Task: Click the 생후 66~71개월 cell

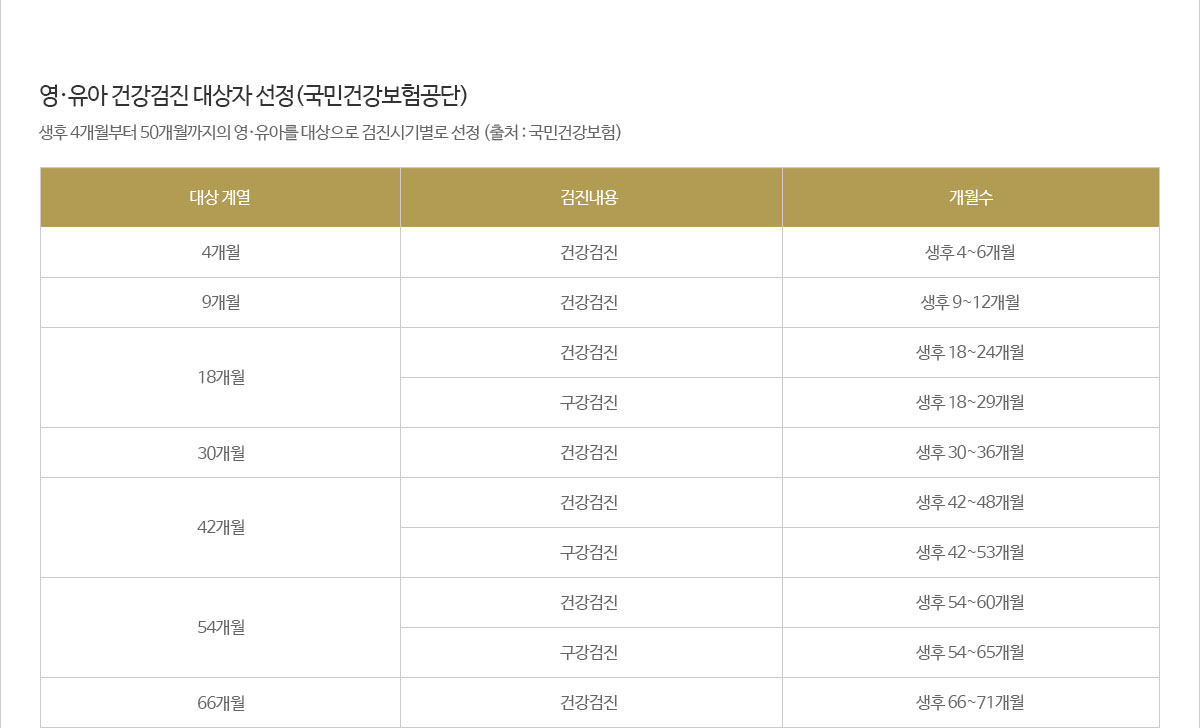Action: pyautogui.click(x=970, y=702)
